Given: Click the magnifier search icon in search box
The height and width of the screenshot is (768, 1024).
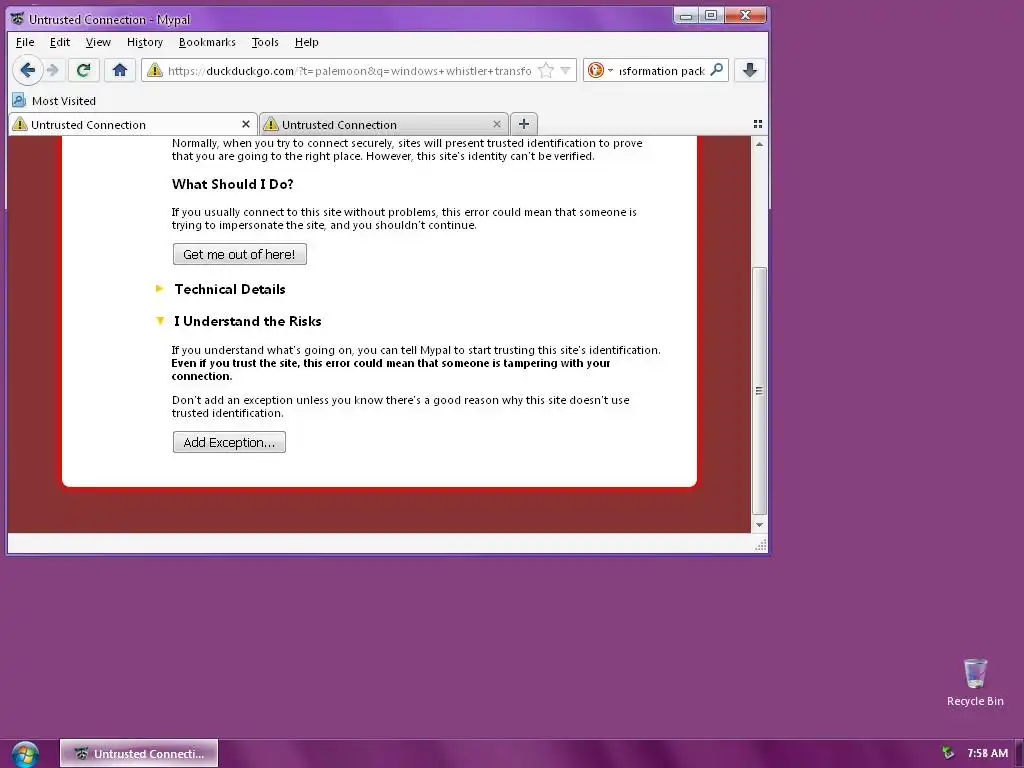Looking at the screenshot, I should [x=716, y=70].
